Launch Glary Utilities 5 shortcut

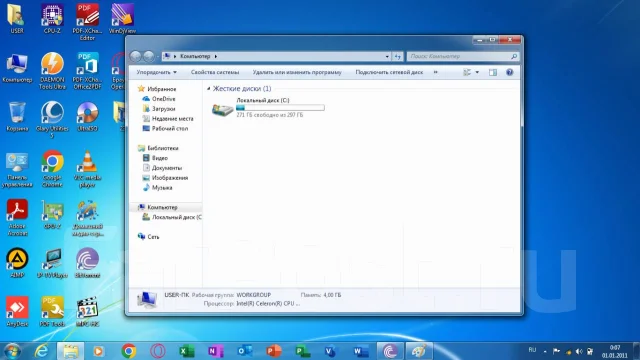coord(52,120)
